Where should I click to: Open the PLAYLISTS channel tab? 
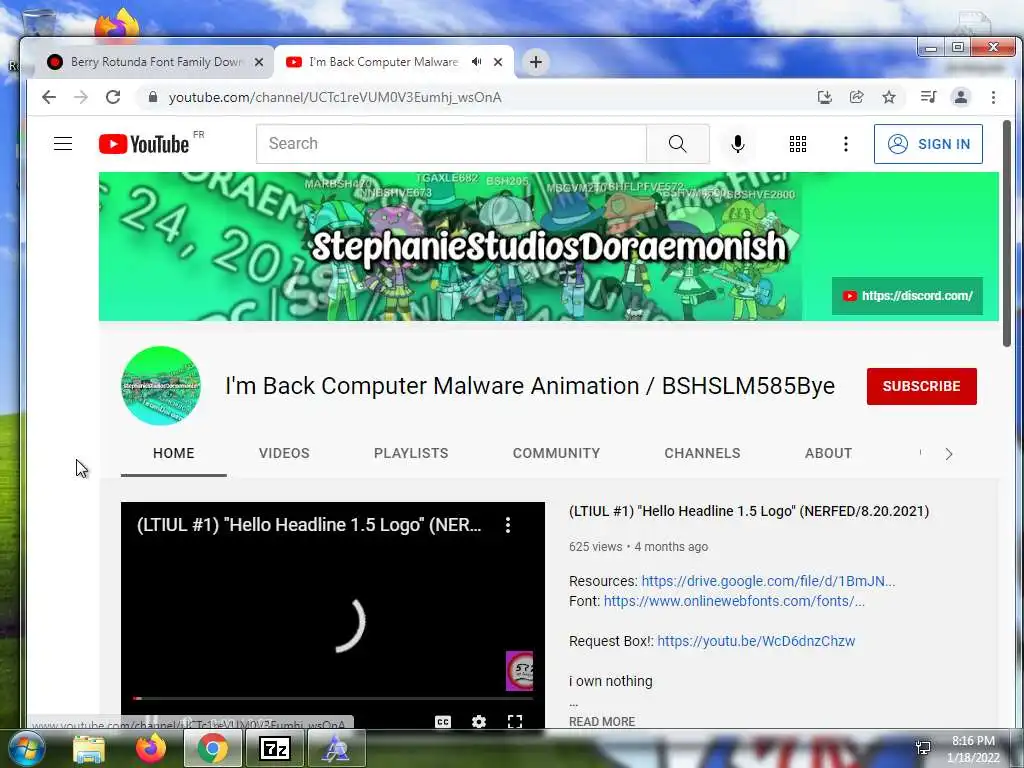(411, 453)
